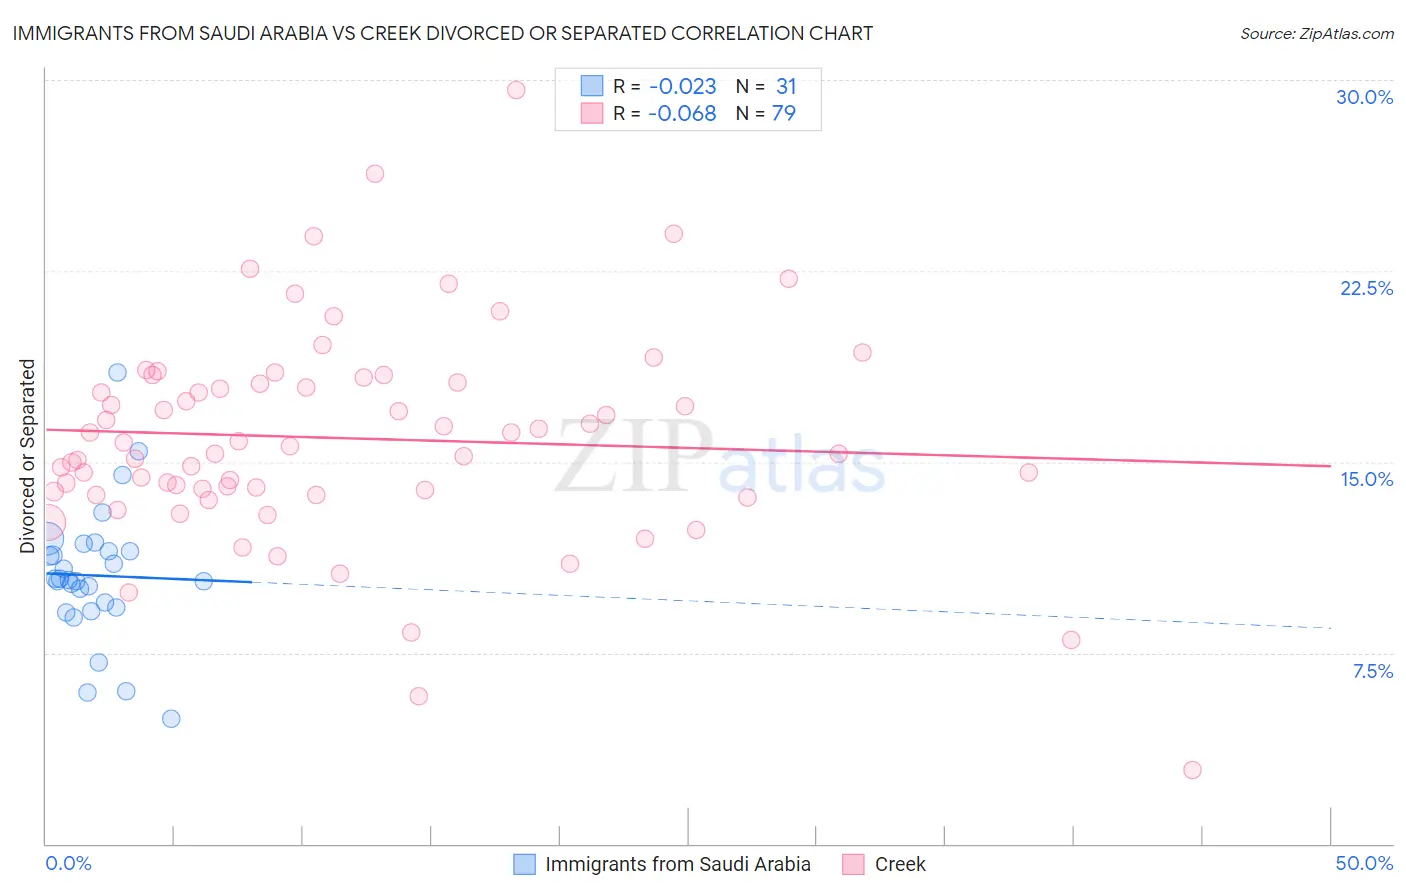Click the lowest blue data point

171,719
